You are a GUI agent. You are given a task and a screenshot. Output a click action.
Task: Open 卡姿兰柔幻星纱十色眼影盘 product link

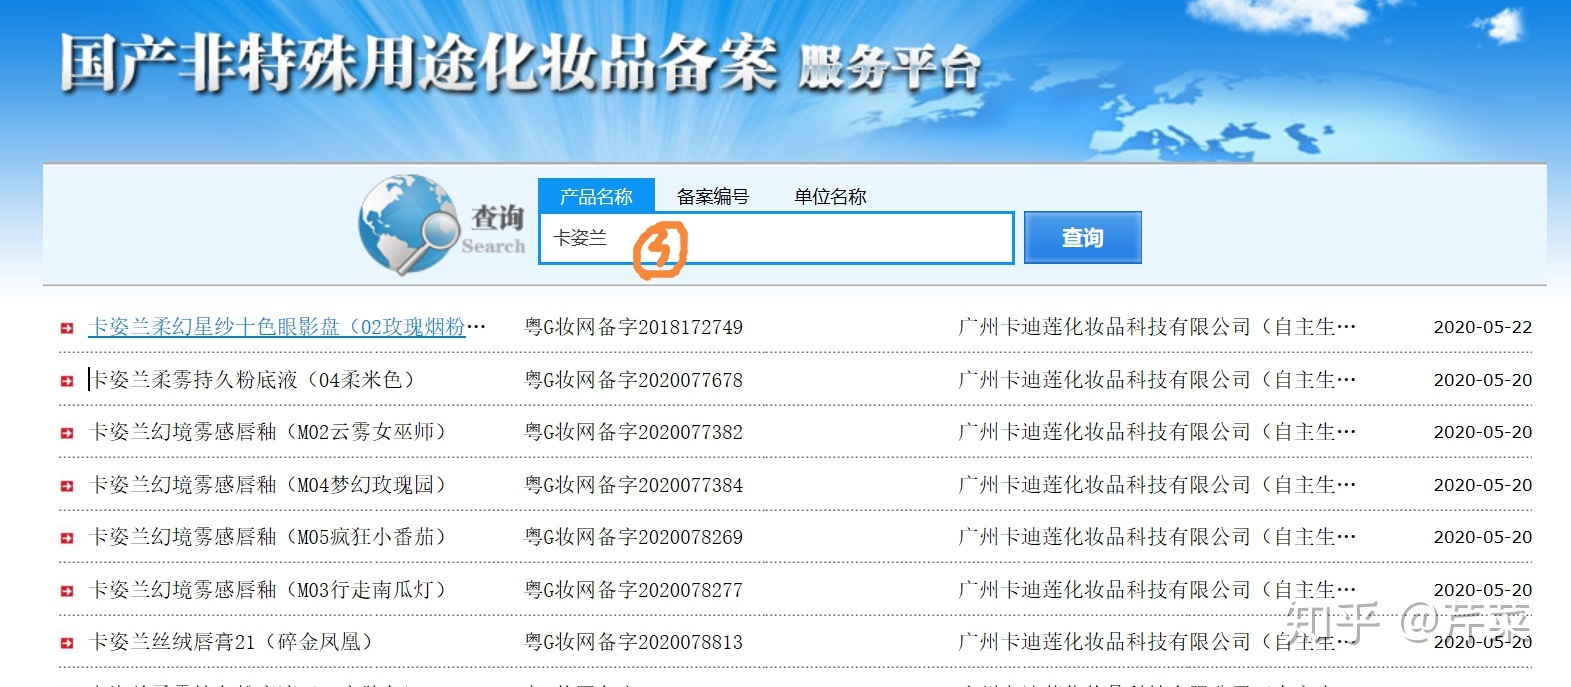pos(287,327)
